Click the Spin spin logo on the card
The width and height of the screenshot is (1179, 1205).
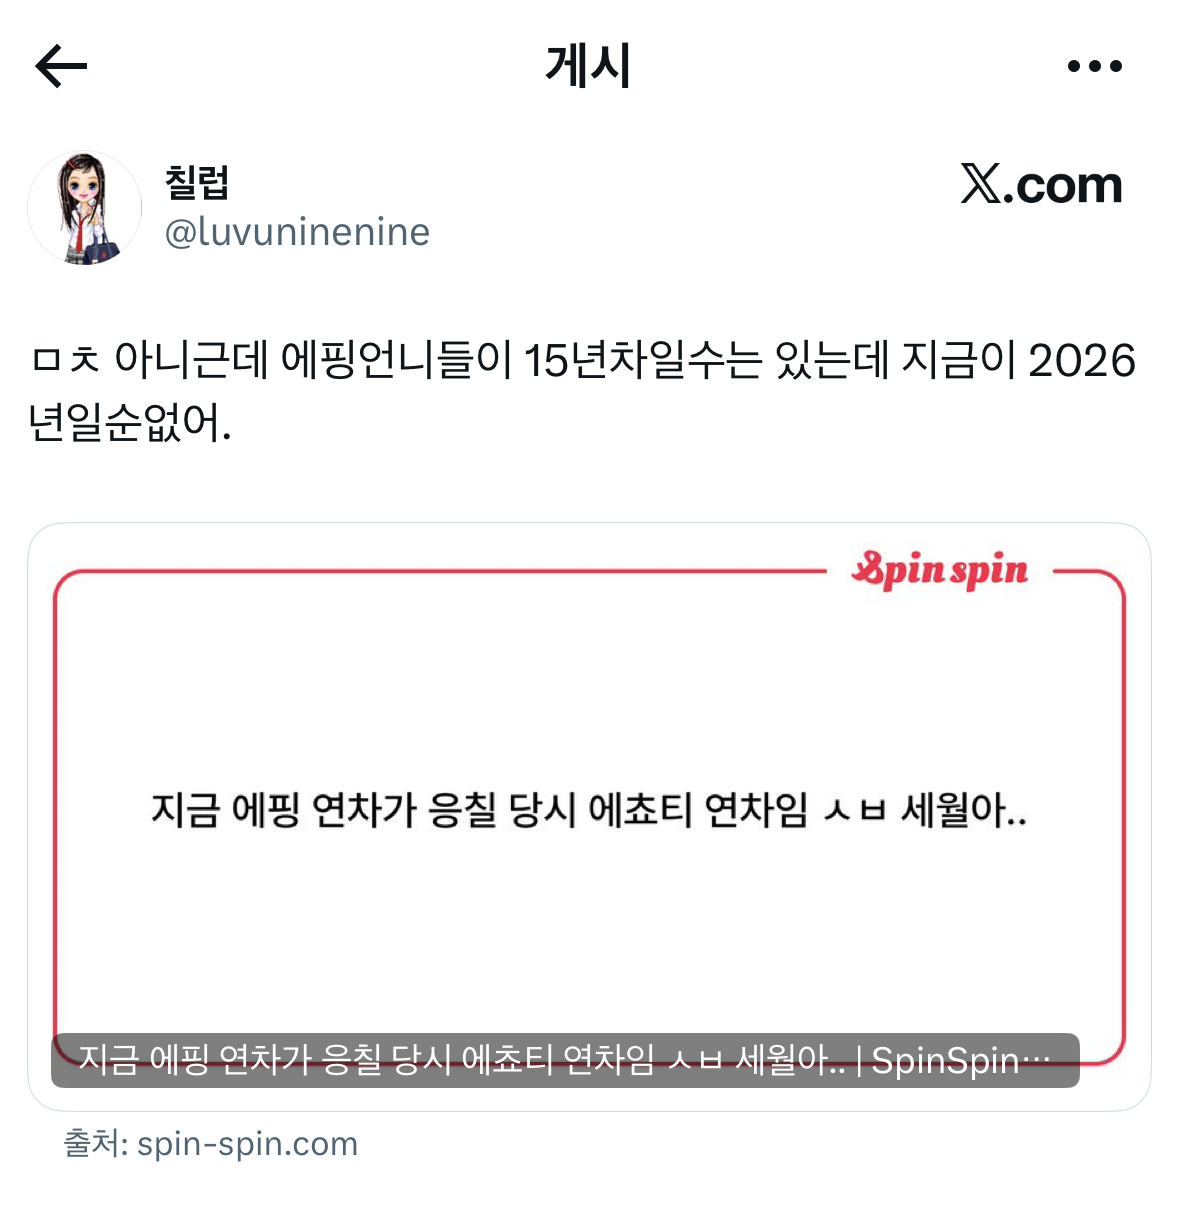pos(940,570)
